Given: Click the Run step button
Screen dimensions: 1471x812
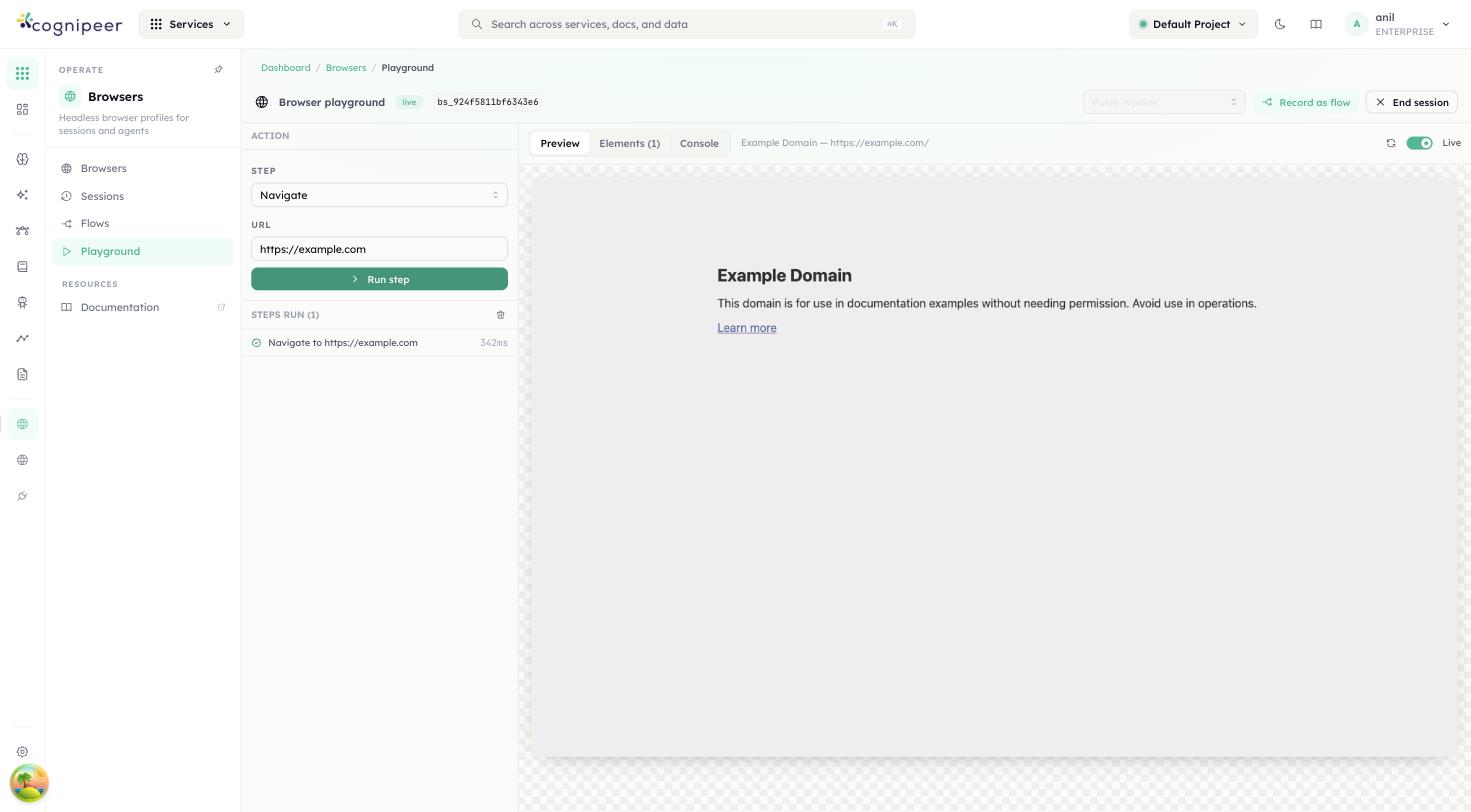Looking at the screenshot, I should 379,279.
